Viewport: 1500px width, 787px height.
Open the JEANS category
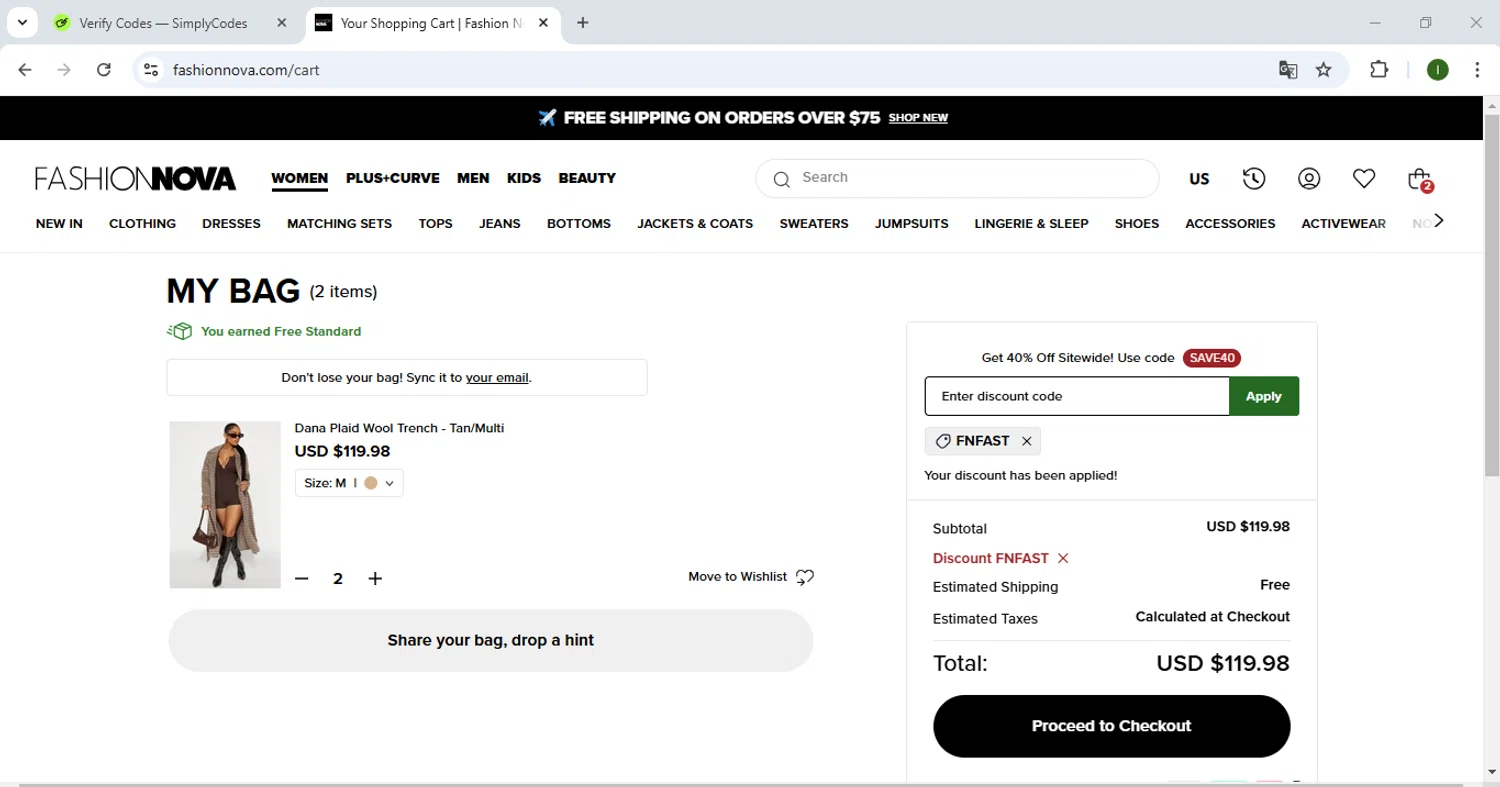click(x=500, y=224)
